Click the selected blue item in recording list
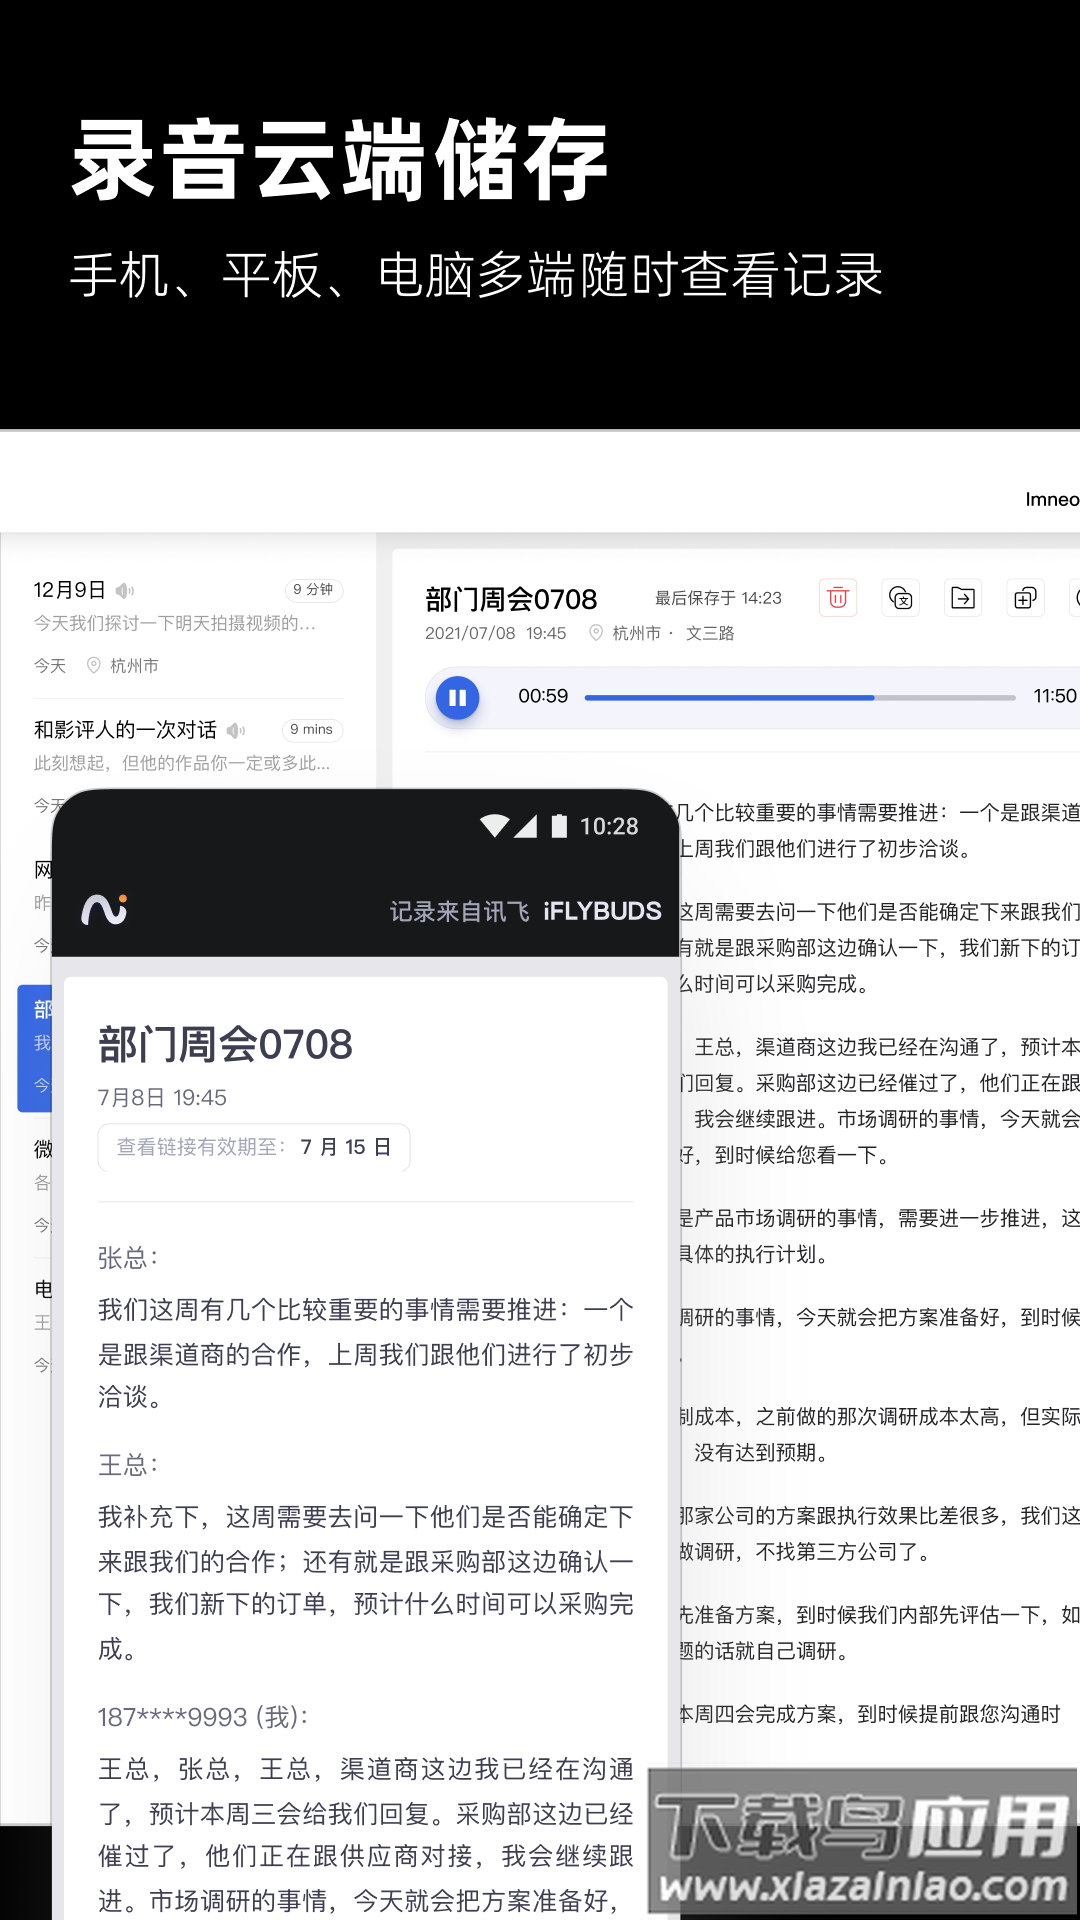The width and height of the screenshot is (1080, 1920). pyautogui.click(x=35, y=1048)
